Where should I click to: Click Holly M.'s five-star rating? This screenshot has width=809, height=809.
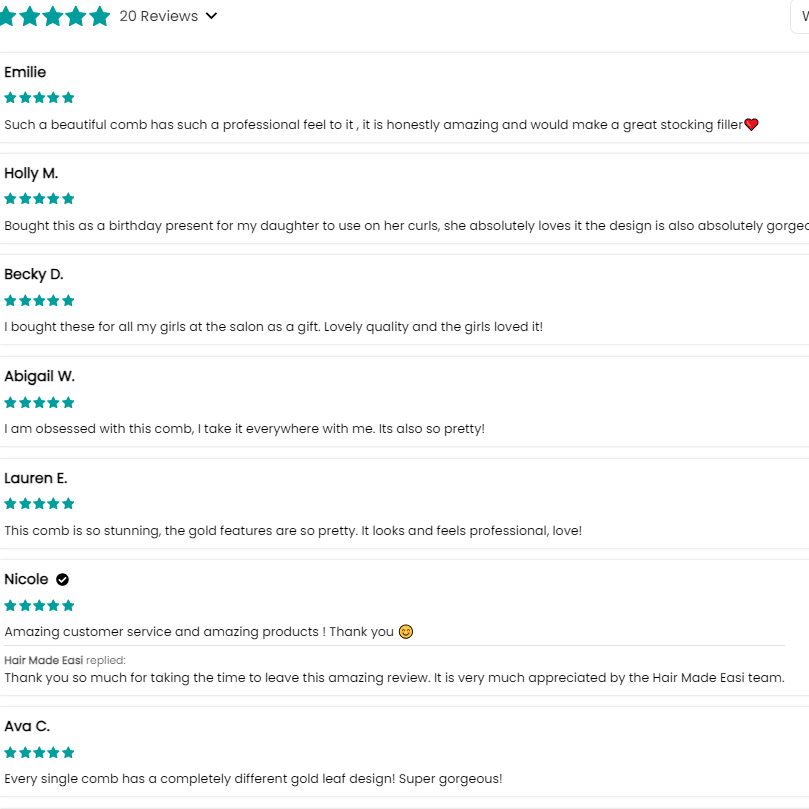(39, 199)
